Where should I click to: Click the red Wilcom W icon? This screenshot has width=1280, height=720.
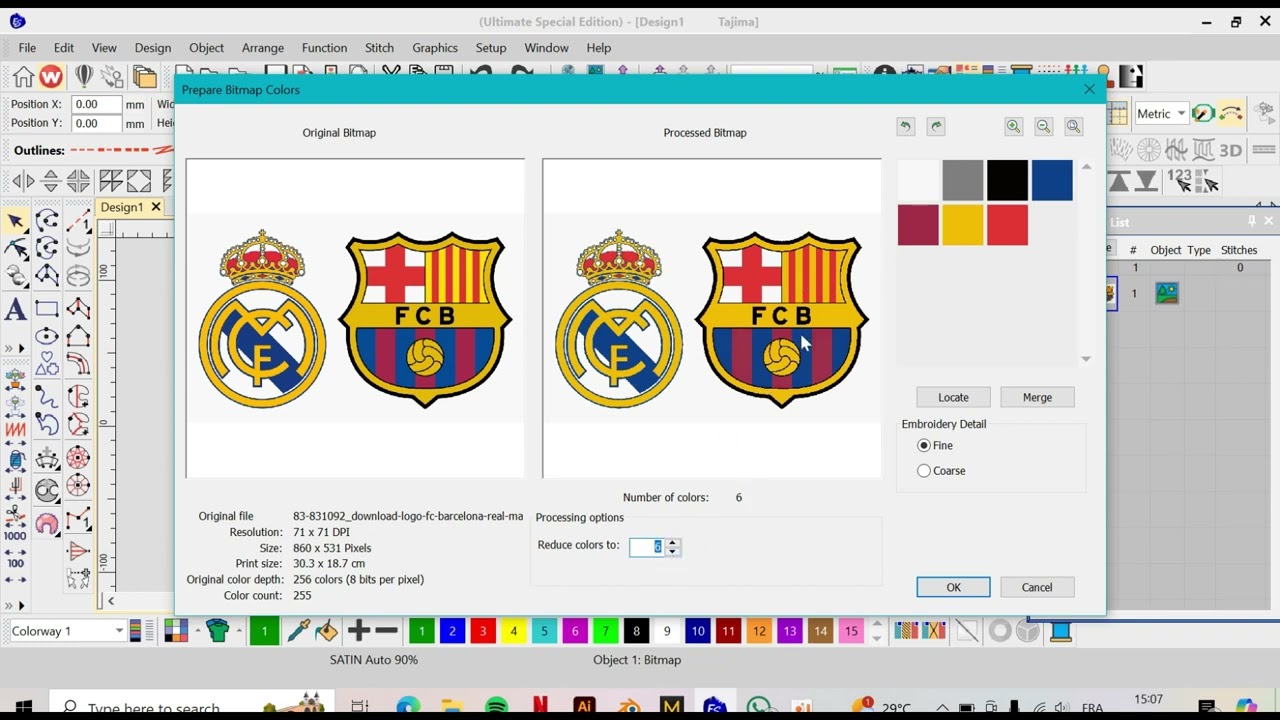(x=51, y=77)
